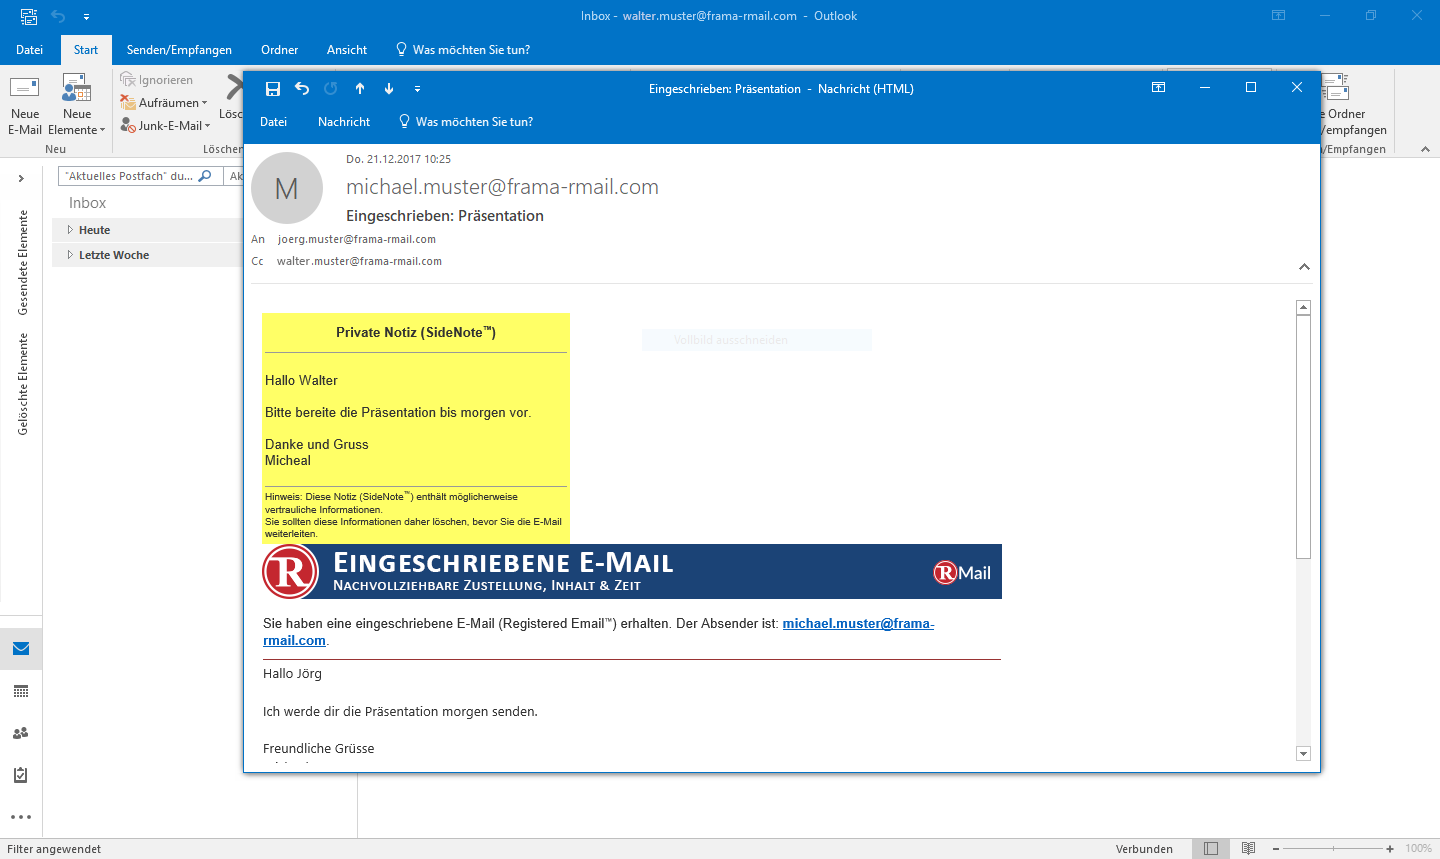Image resolution: width=1440 pixels, height=859 pixels.
Task: Click the Outlook send/receive quick access icon
Action: click(x=29, y=16)
